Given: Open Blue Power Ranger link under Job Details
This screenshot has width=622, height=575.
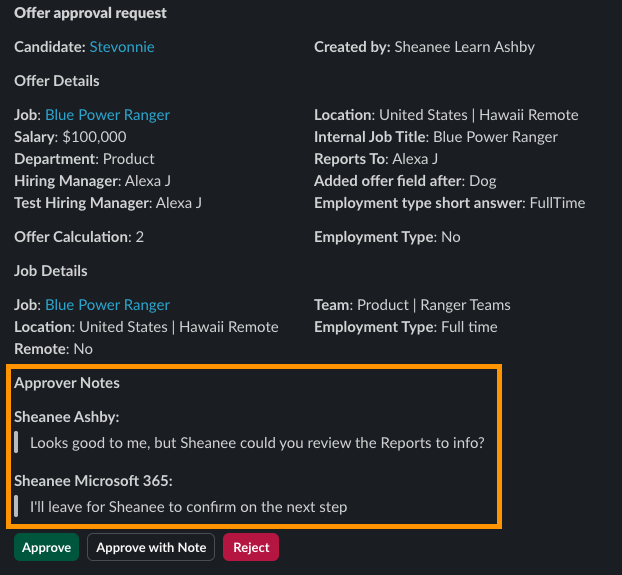Looking at the screenshot, I should point(107,305).
